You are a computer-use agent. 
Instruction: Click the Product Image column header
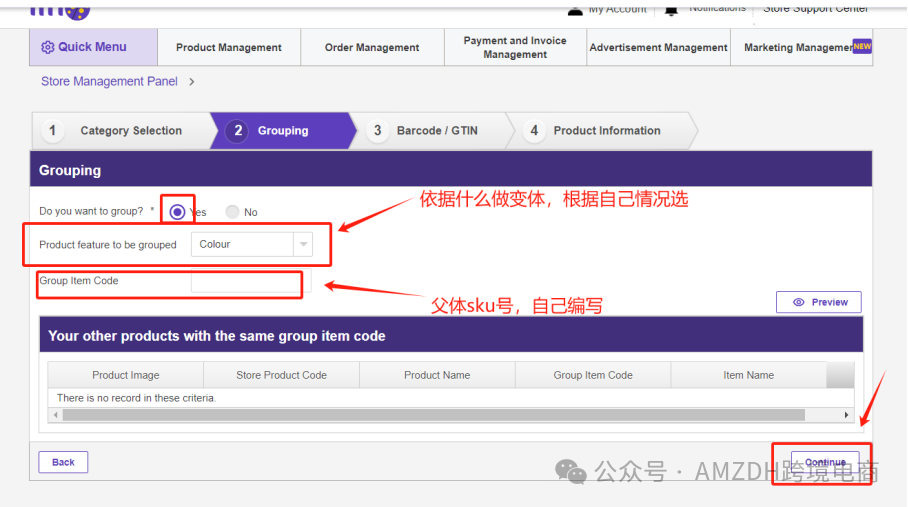(x=126, y=375)
